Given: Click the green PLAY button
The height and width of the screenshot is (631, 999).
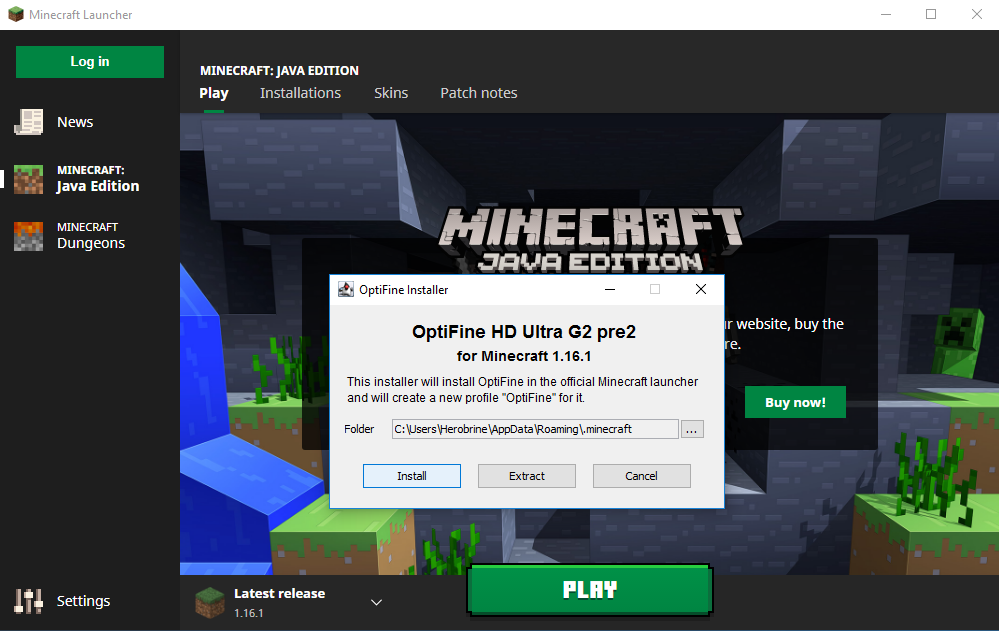Looking at the screenshot, I should 590,590.
